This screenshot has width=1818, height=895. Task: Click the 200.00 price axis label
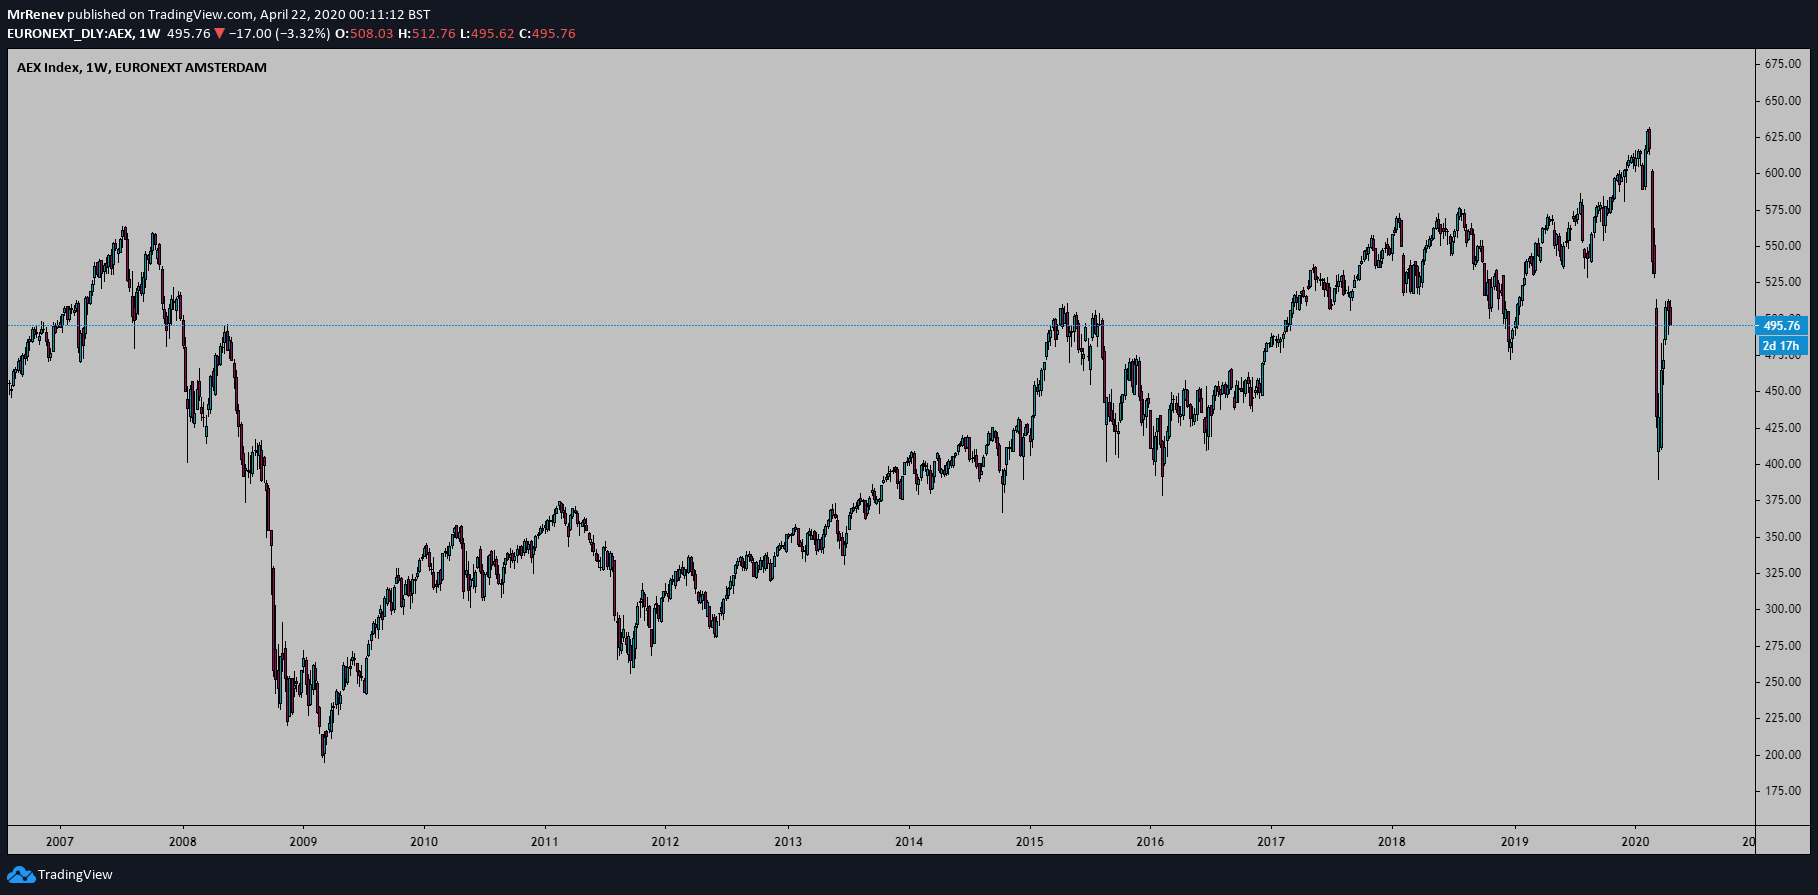1783,755
